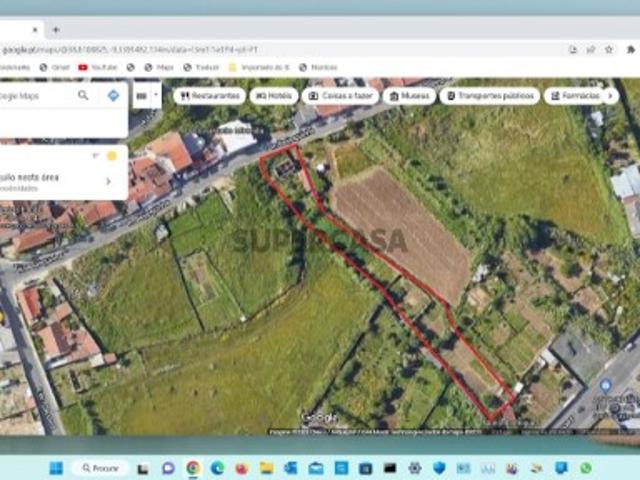Toggle the Hotéis category chip
Screen dimensions: 640x480
pos(275,96)
